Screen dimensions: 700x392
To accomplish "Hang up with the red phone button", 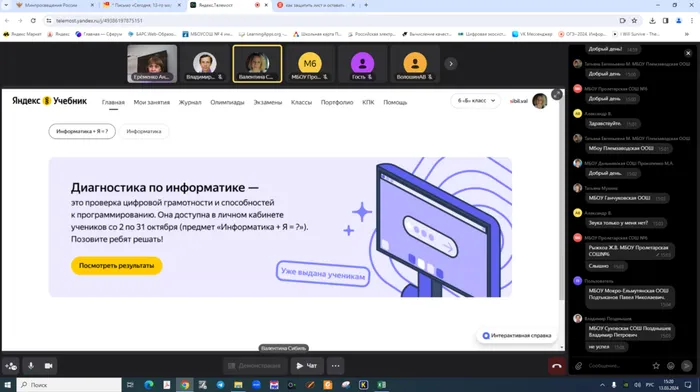I will click(556, 366).
